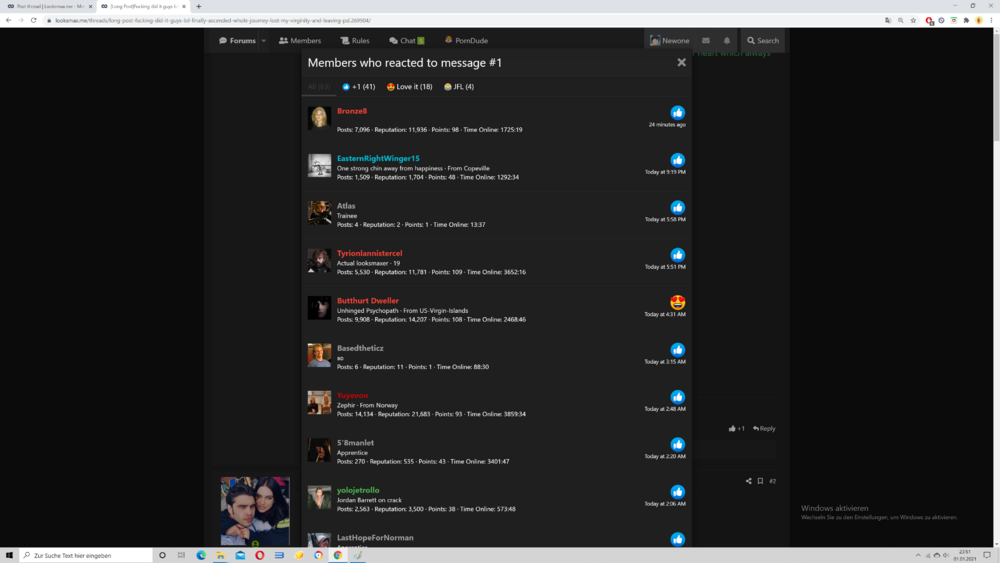The height and width of the screenshot is (563, 1000).
Task: Open a new browser tab
Action: pyautogui.click(x=198, y=6)
